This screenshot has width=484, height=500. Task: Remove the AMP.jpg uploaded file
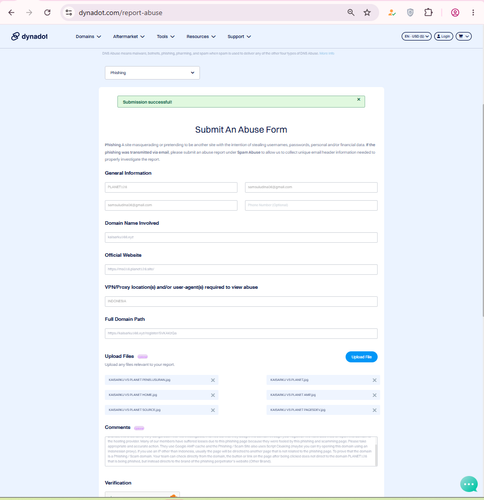coord(374,395)
